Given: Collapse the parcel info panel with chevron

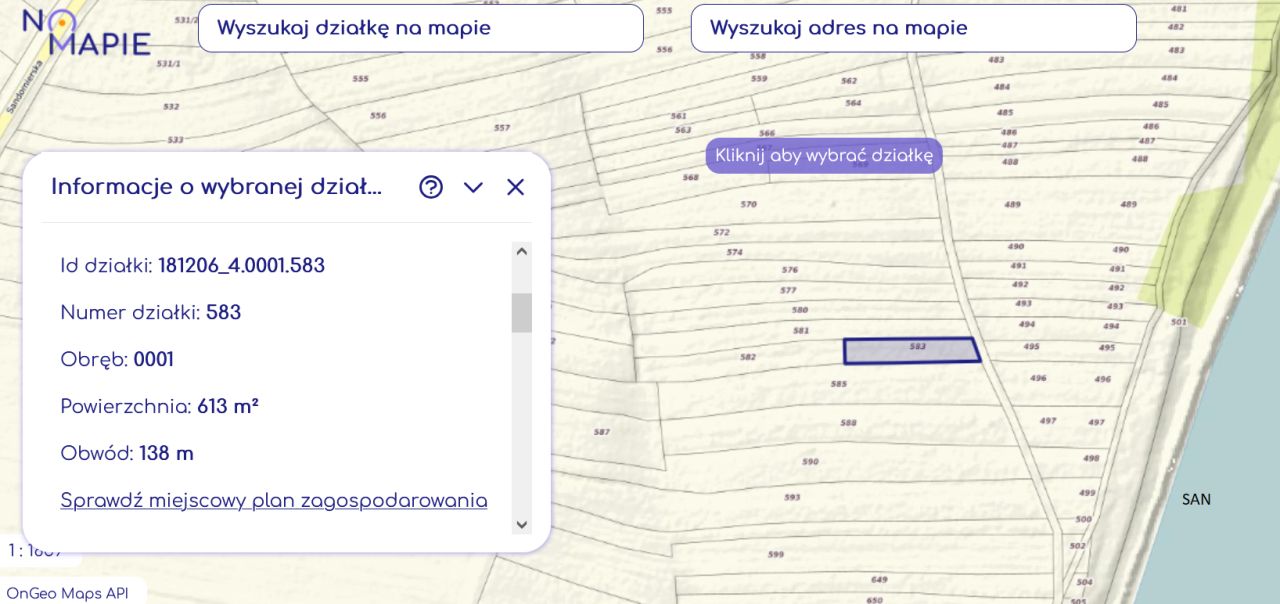Looking at the screenshot, I should click(x=473, y=187).
